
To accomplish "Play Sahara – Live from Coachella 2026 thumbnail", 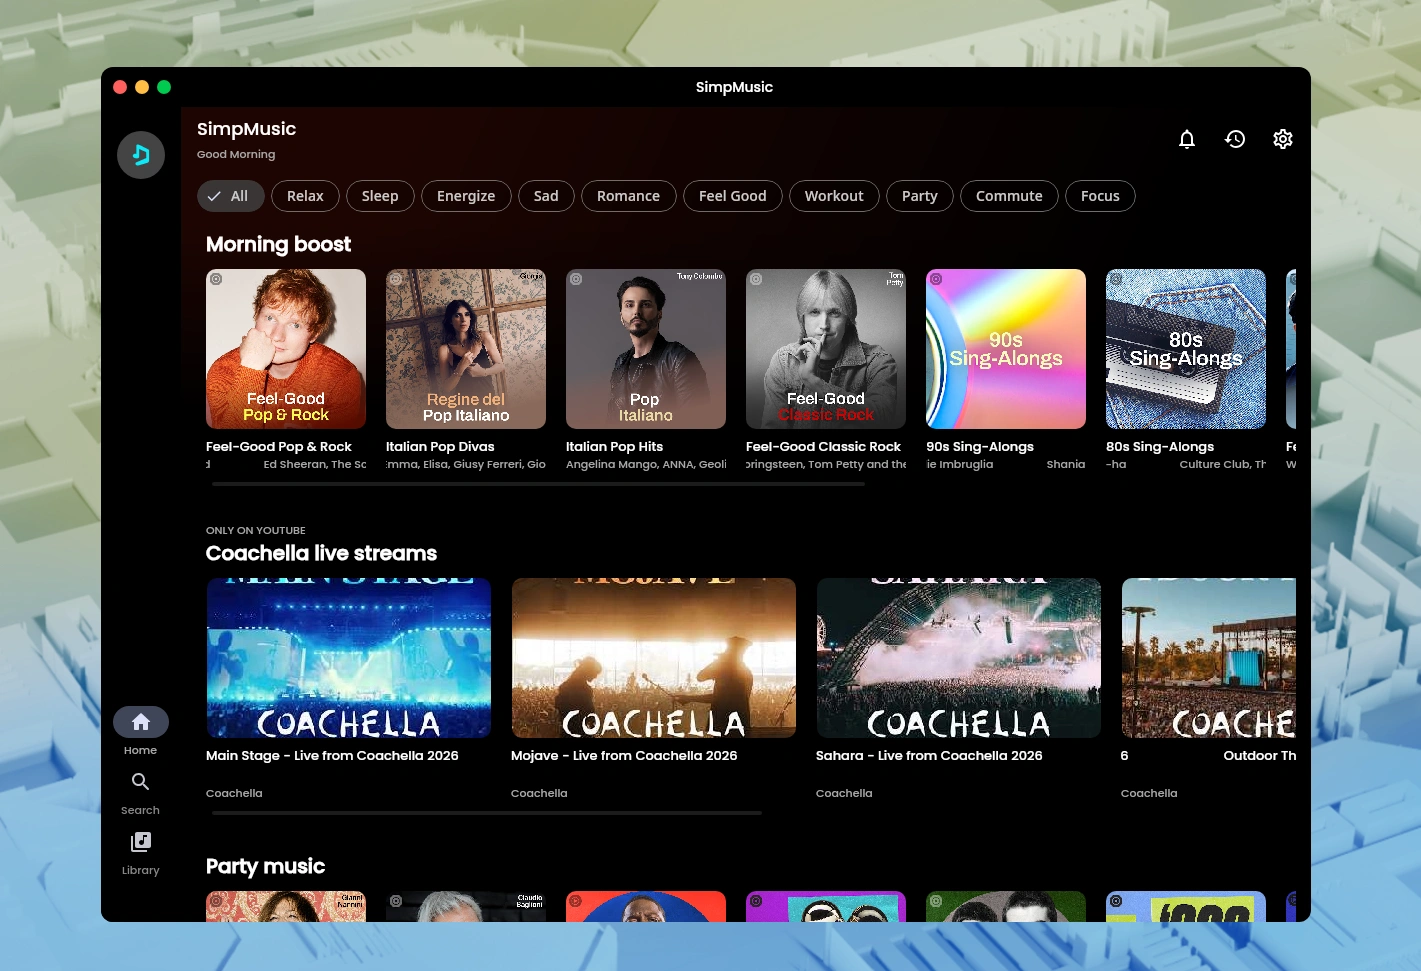I will (958, 657).
